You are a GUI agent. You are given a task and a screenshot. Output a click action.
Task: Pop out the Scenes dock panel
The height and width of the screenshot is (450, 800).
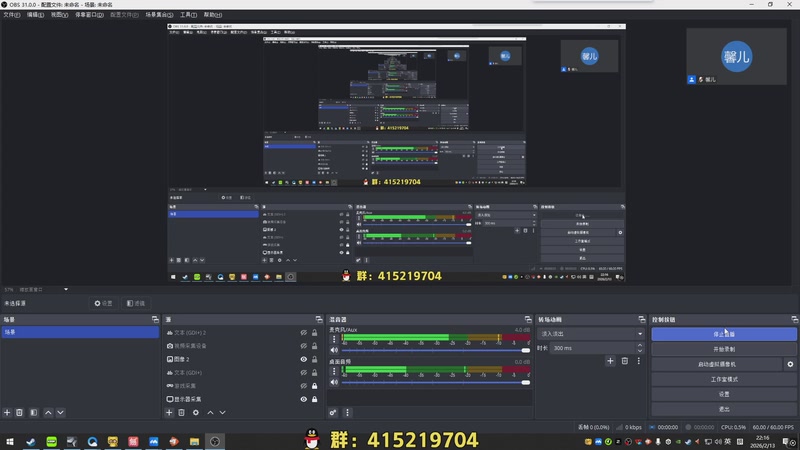pyautogui.click(x=155, y=319)
